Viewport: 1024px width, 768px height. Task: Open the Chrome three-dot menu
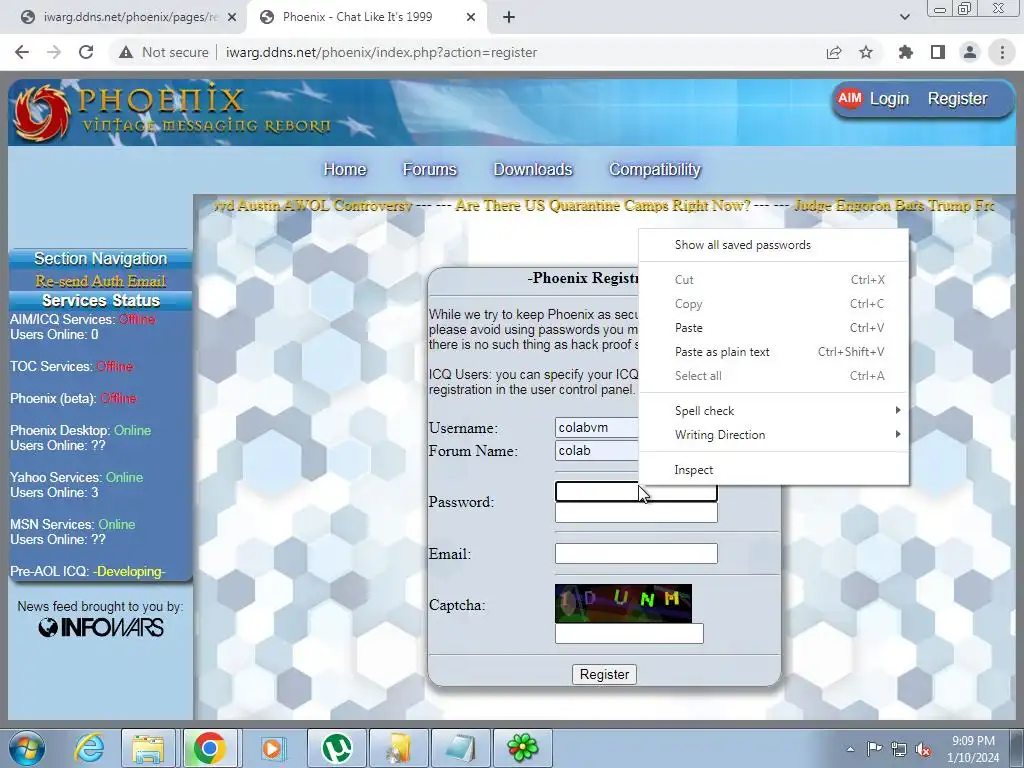(x=1002, y=52)
